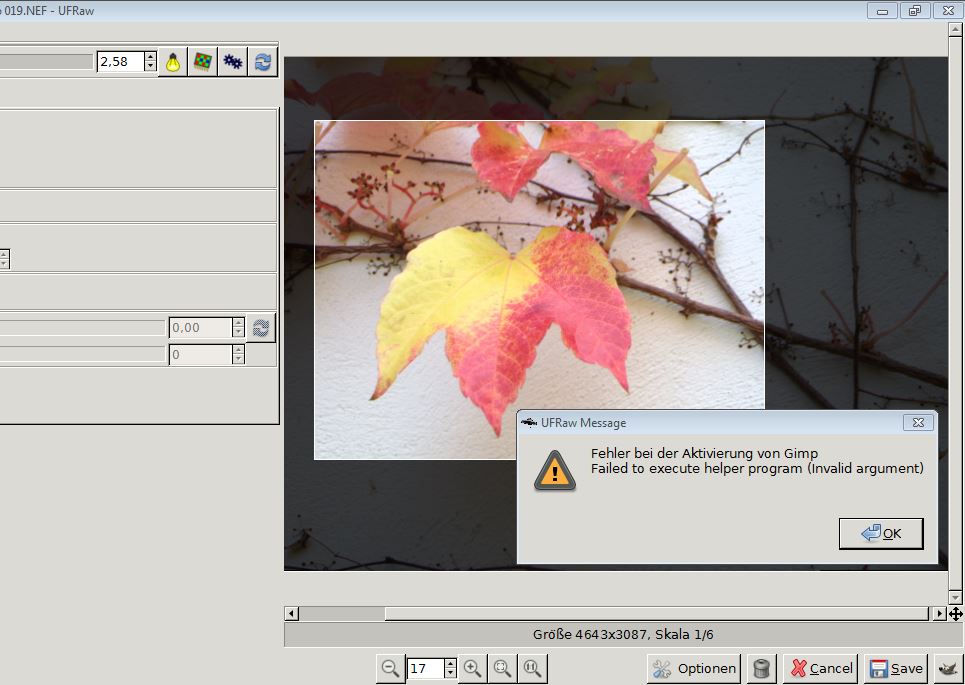Close the UFRaw Message dialog with X
This screenshot has height=685, width=965.
tap(918, 423)
